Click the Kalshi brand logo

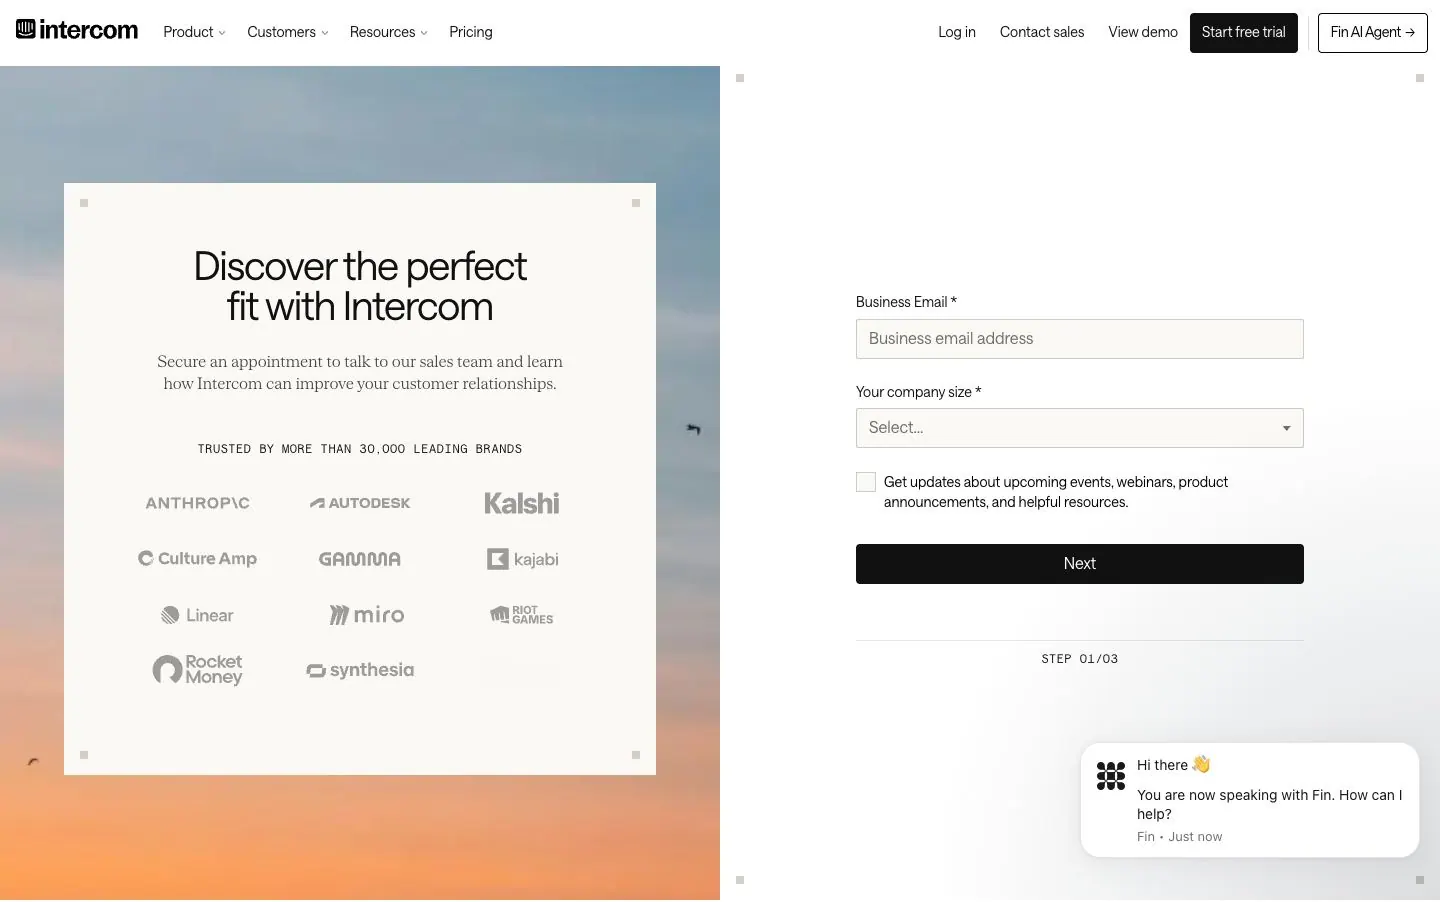(522, 503)
